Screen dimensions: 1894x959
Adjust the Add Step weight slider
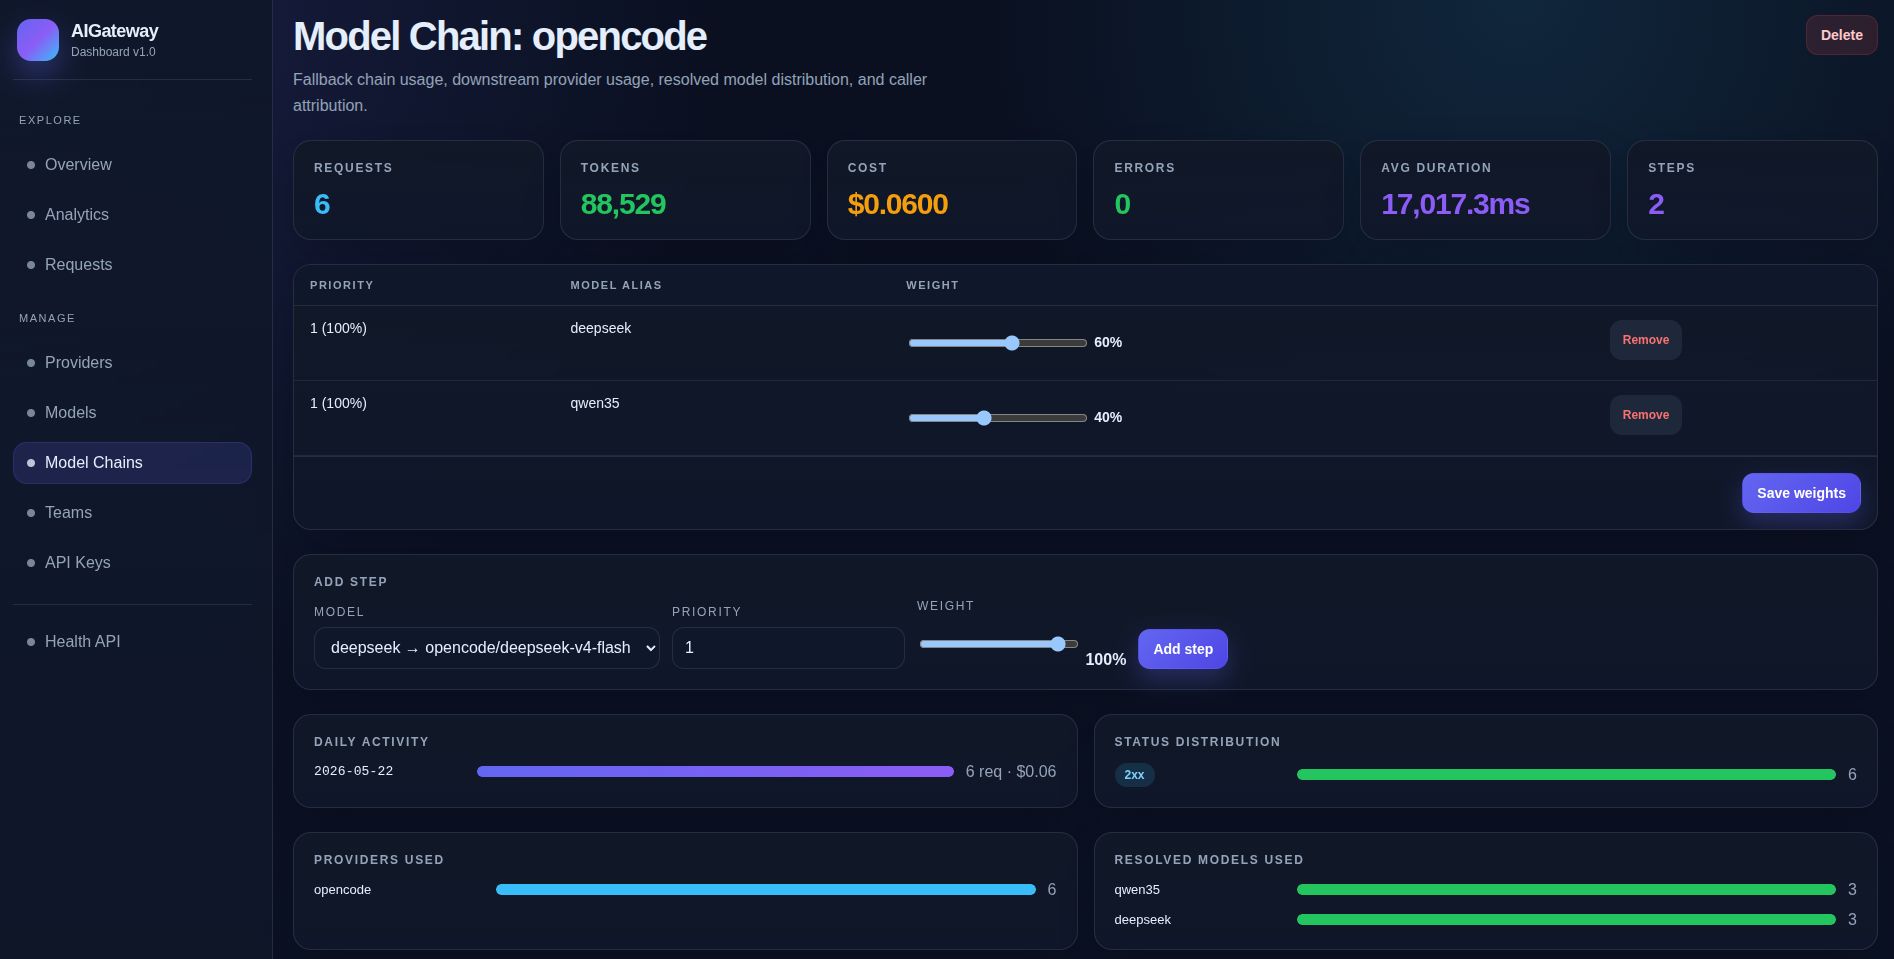pos(998,644)
